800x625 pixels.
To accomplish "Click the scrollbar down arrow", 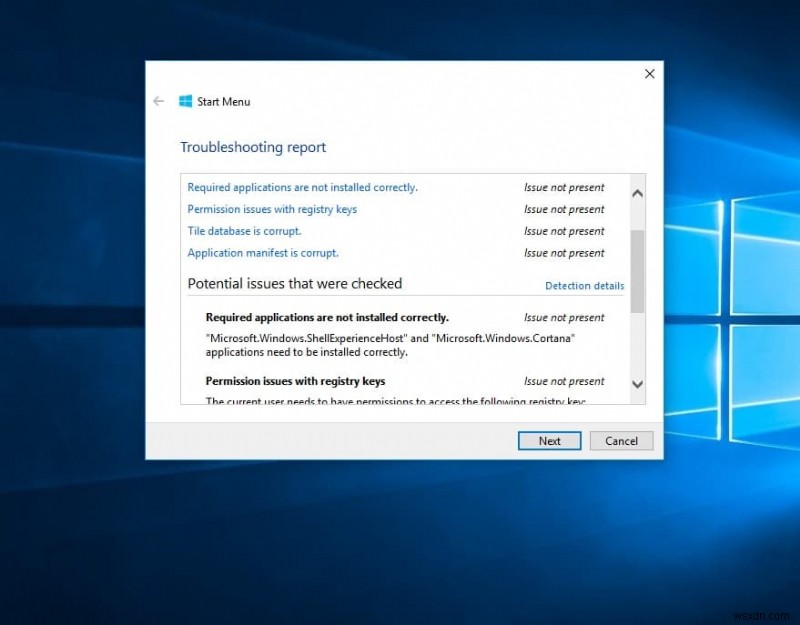I will click(x=638, y=384).
